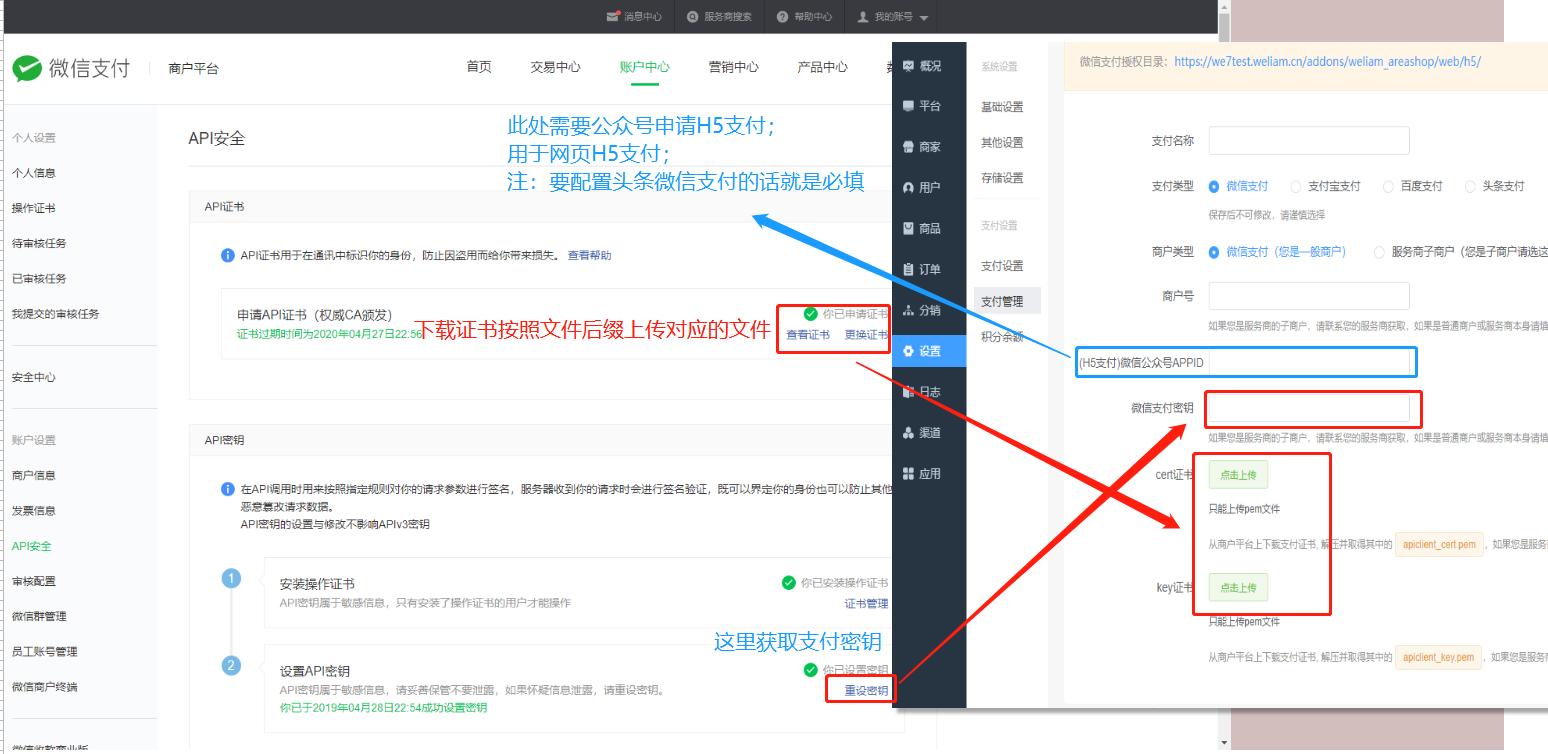Image resolution: width=1548 pixels, height=754 pixels.
Task: Open 帮助中心 help center in top bar
Action: point(804,17)
